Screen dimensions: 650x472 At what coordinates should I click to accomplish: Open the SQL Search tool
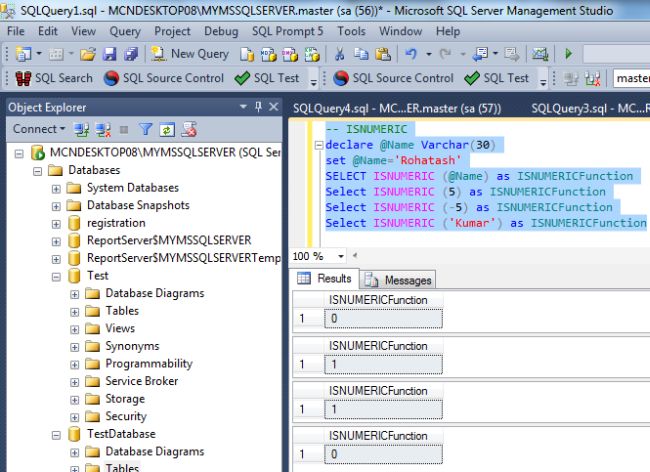[x=54, y=78]
